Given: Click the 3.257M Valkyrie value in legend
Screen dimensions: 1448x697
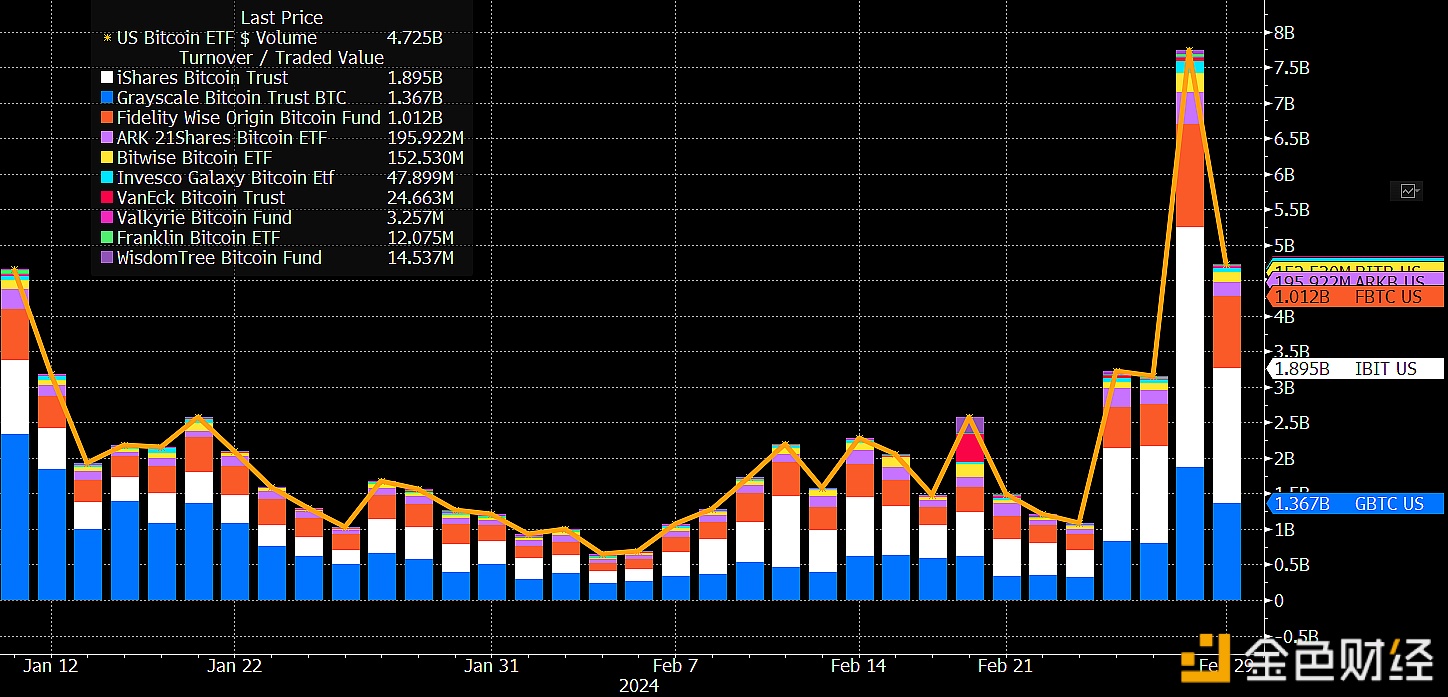Looking at the screenshot, I should 416,218.
